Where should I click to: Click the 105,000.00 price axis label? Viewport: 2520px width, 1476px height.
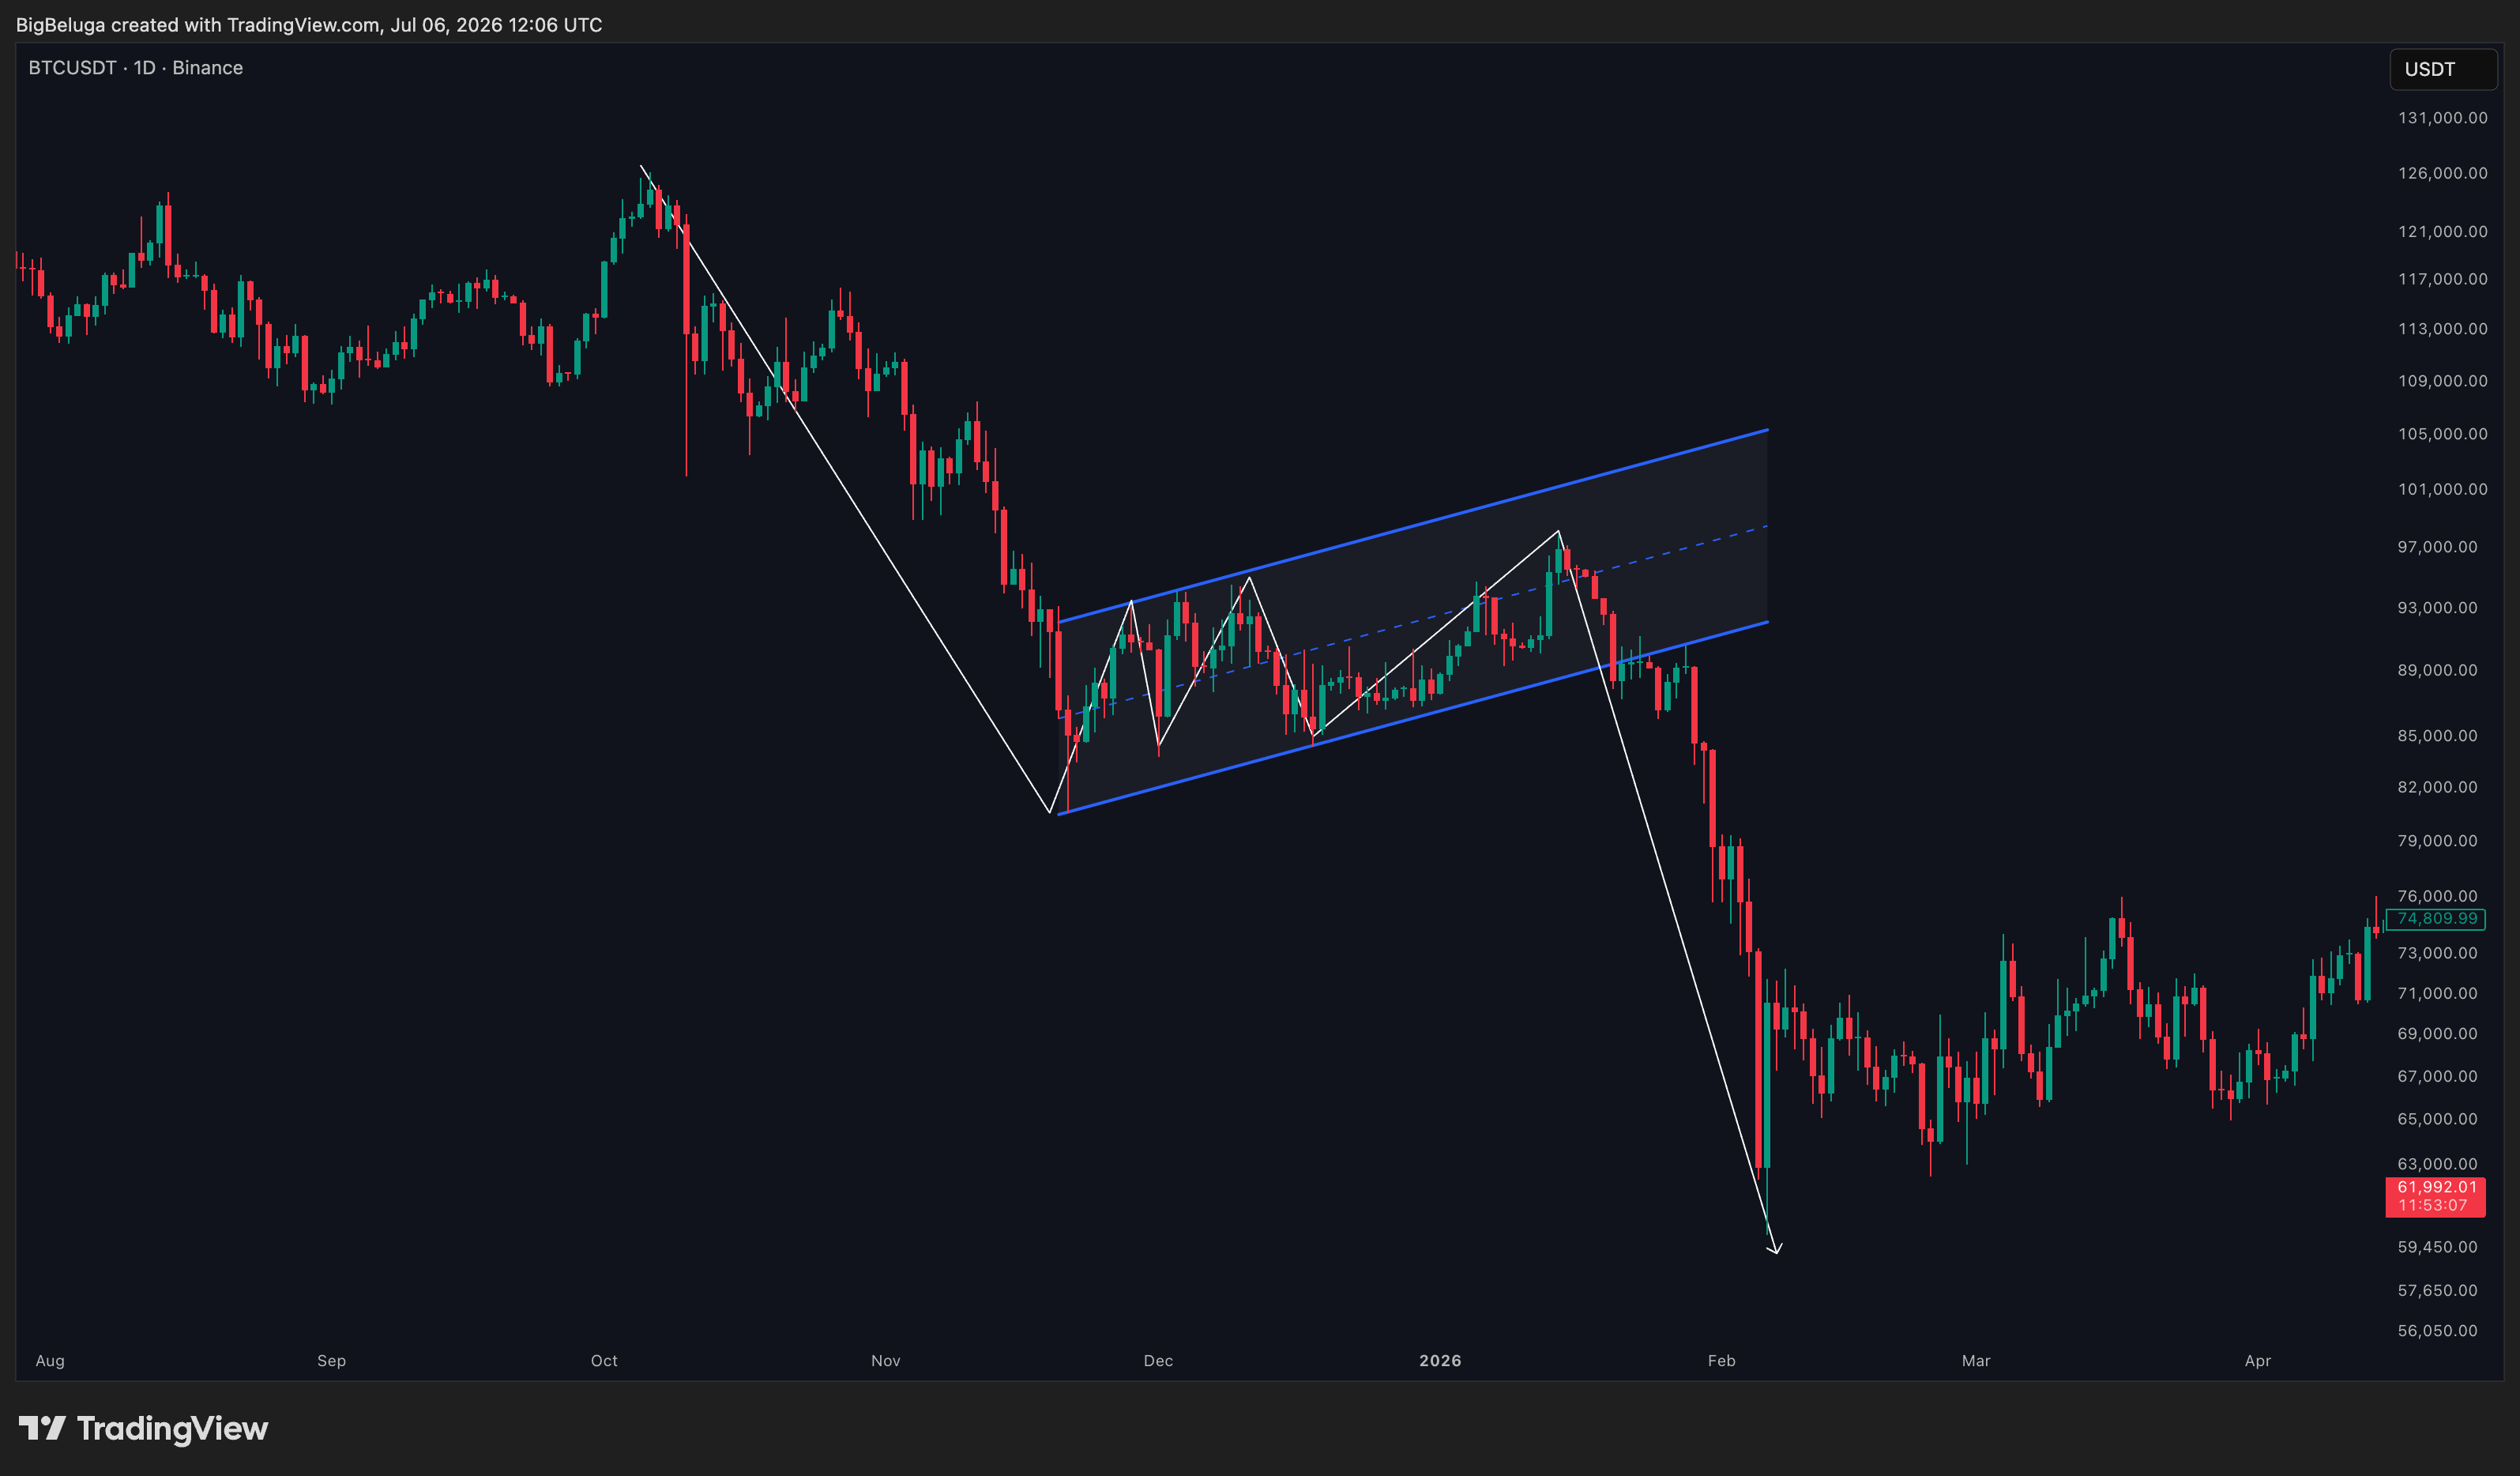tap(2442, 434)
